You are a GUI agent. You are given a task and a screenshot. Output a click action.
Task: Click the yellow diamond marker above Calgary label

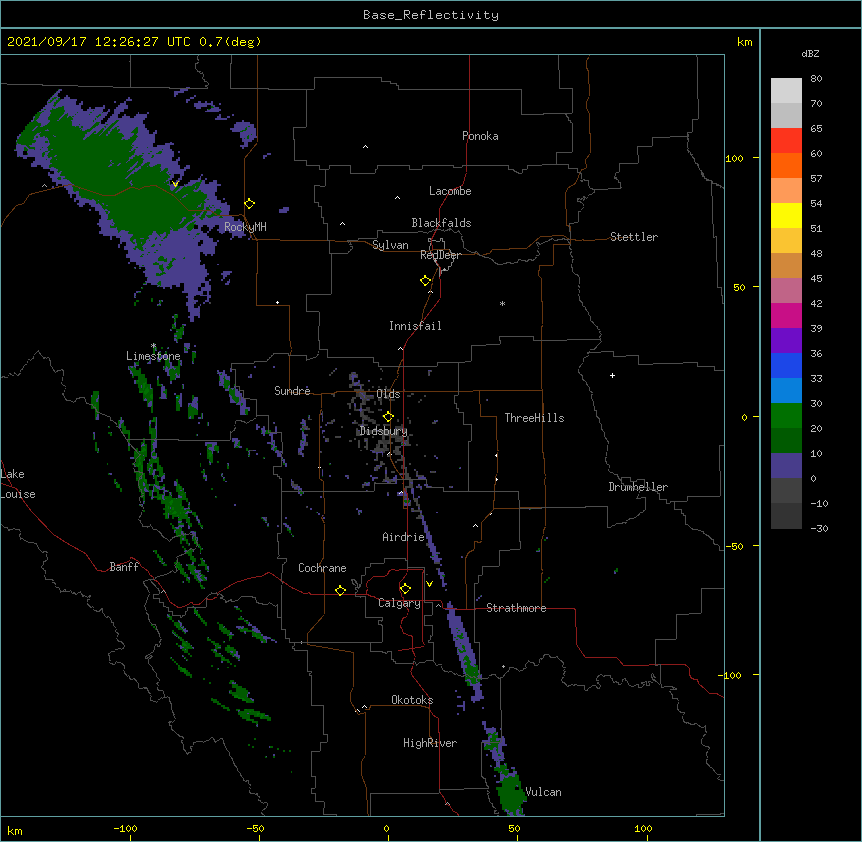pos(405,589)
